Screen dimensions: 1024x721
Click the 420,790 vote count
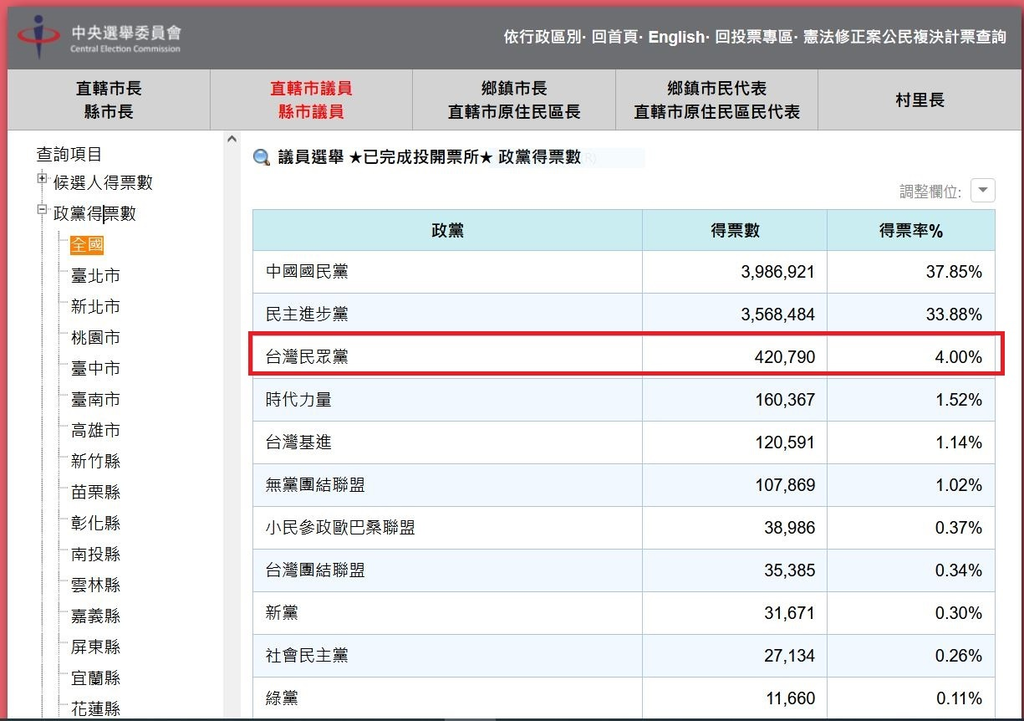pos(785,357)
